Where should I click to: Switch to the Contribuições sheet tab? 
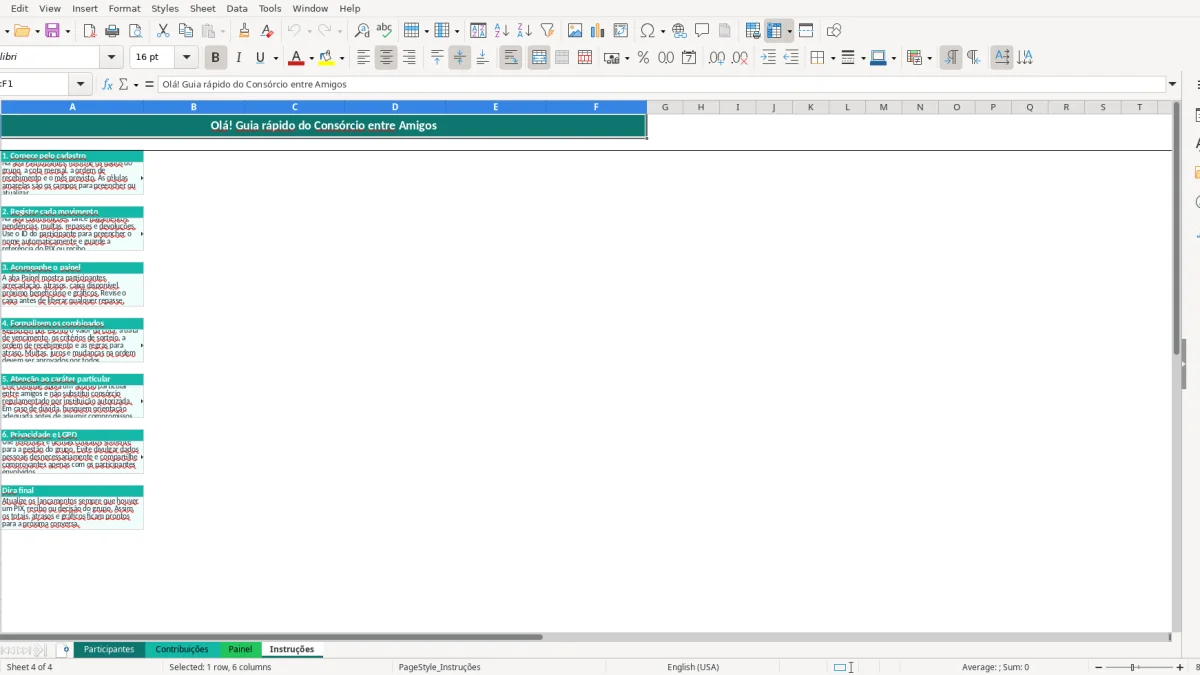tap(182, 649)
